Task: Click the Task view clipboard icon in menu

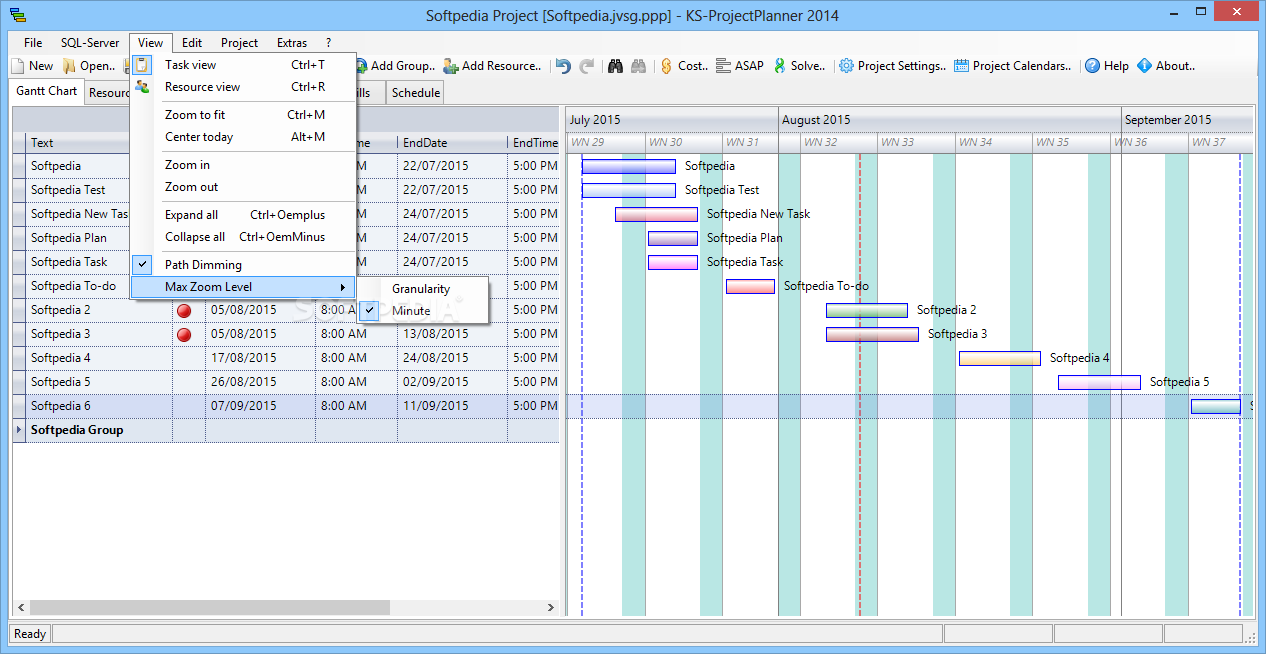Action: (143, 65)
